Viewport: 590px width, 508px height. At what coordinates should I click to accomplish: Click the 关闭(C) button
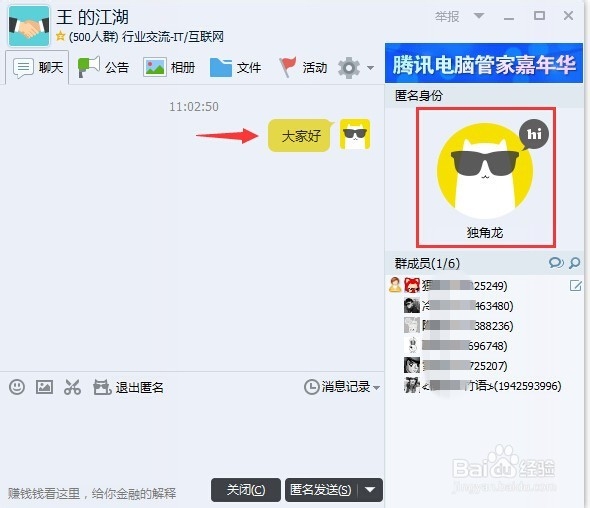tap(246, 490)
